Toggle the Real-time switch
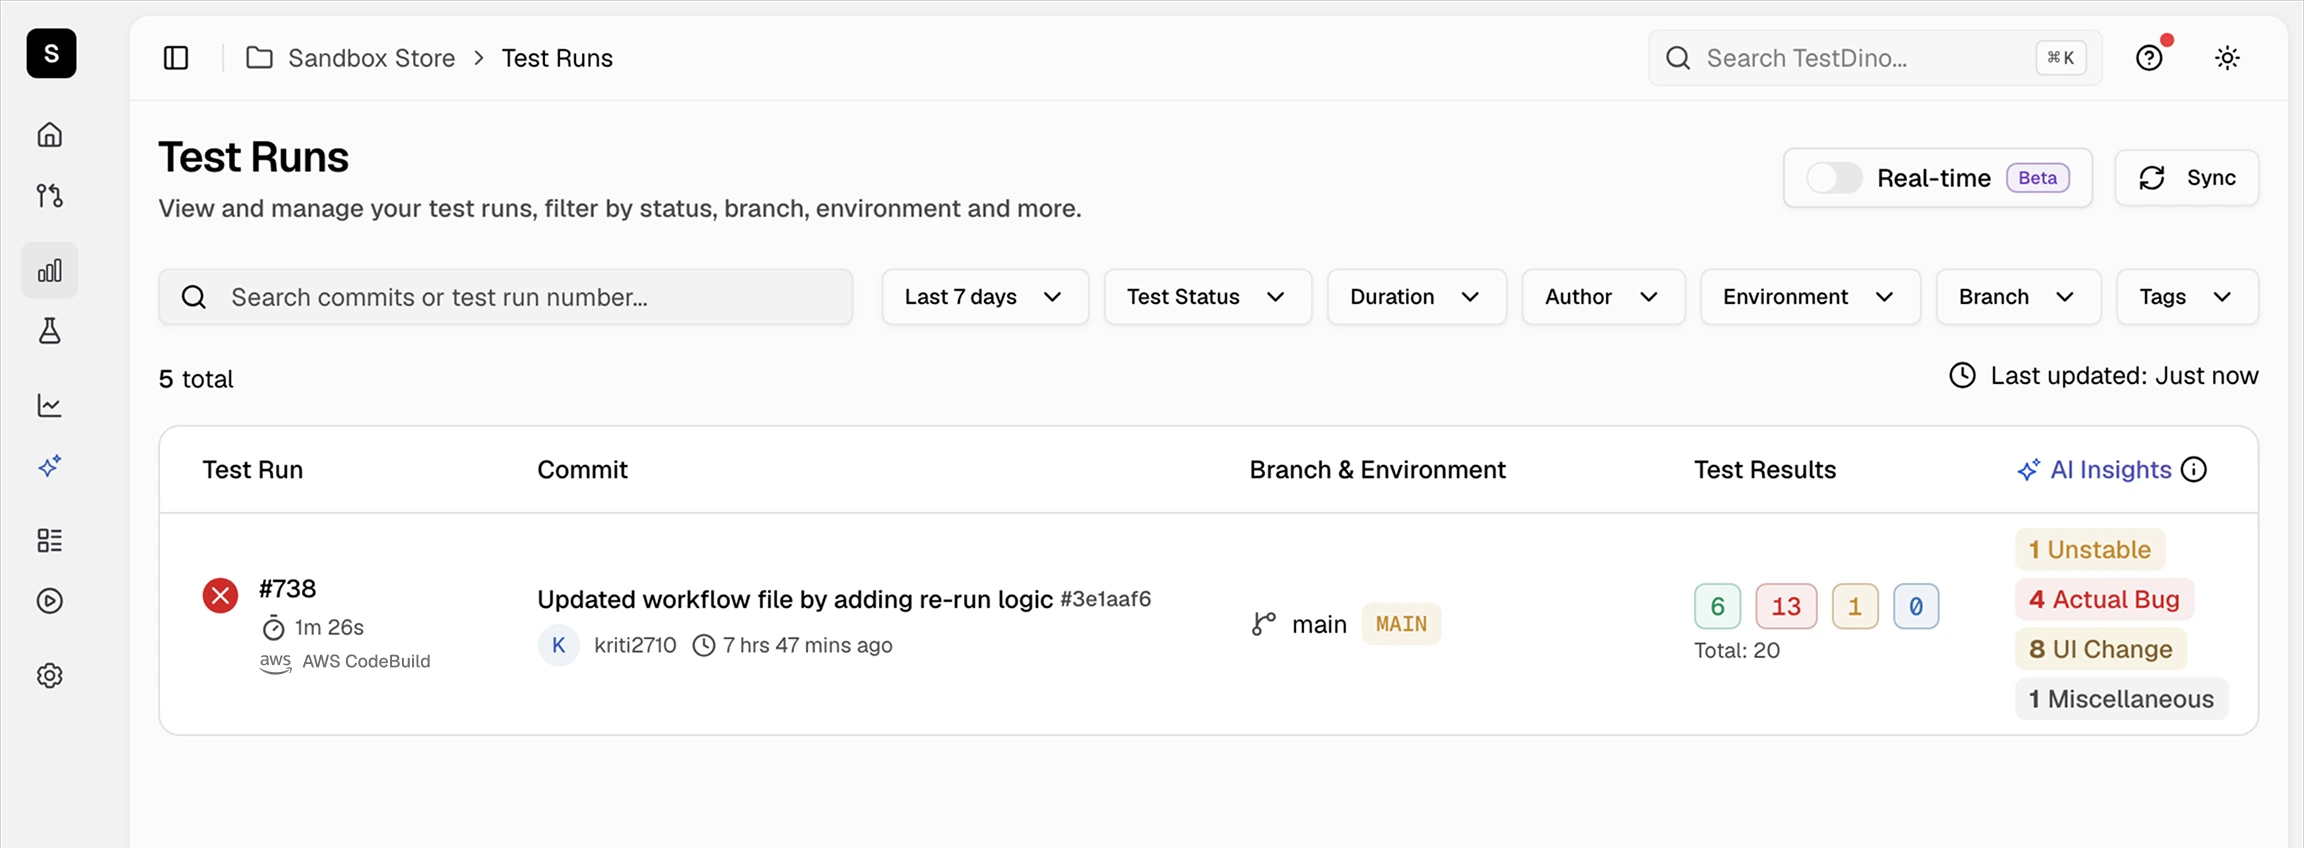Image resolution: width=2304 pixels, height=848 pixels. pos(1834,178)
